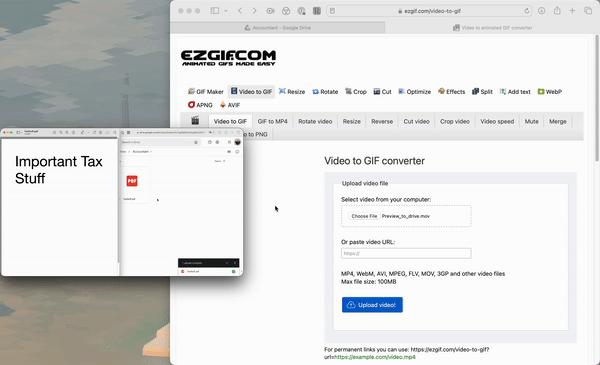Reload the ezgif page
Image resolution: width=600 pixels, height=365 pixels.
tap(527, 11)
